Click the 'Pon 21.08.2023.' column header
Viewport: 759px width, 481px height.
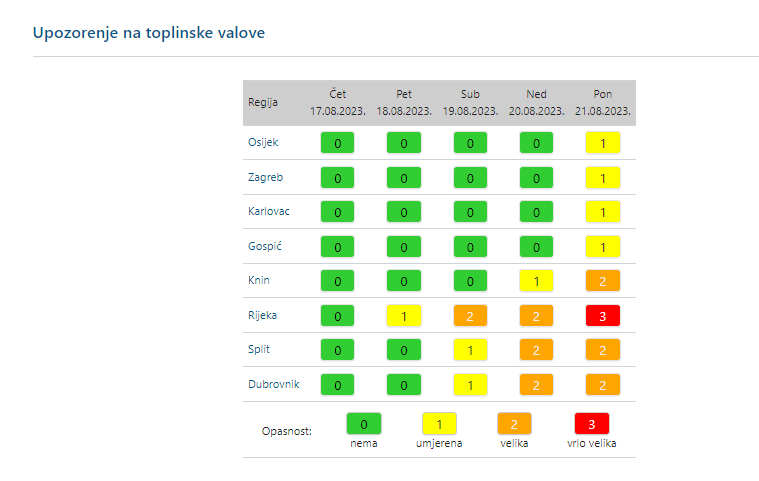click(603, 102)
